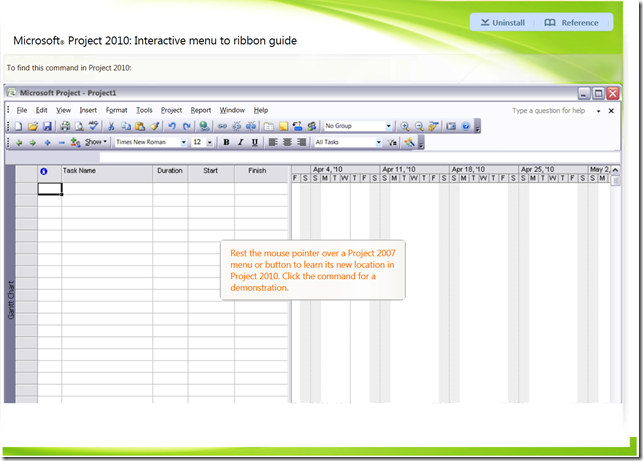Click the green Indent arrow icon
The height and width of the screenshot is (461, 643).
click(32, 143)
